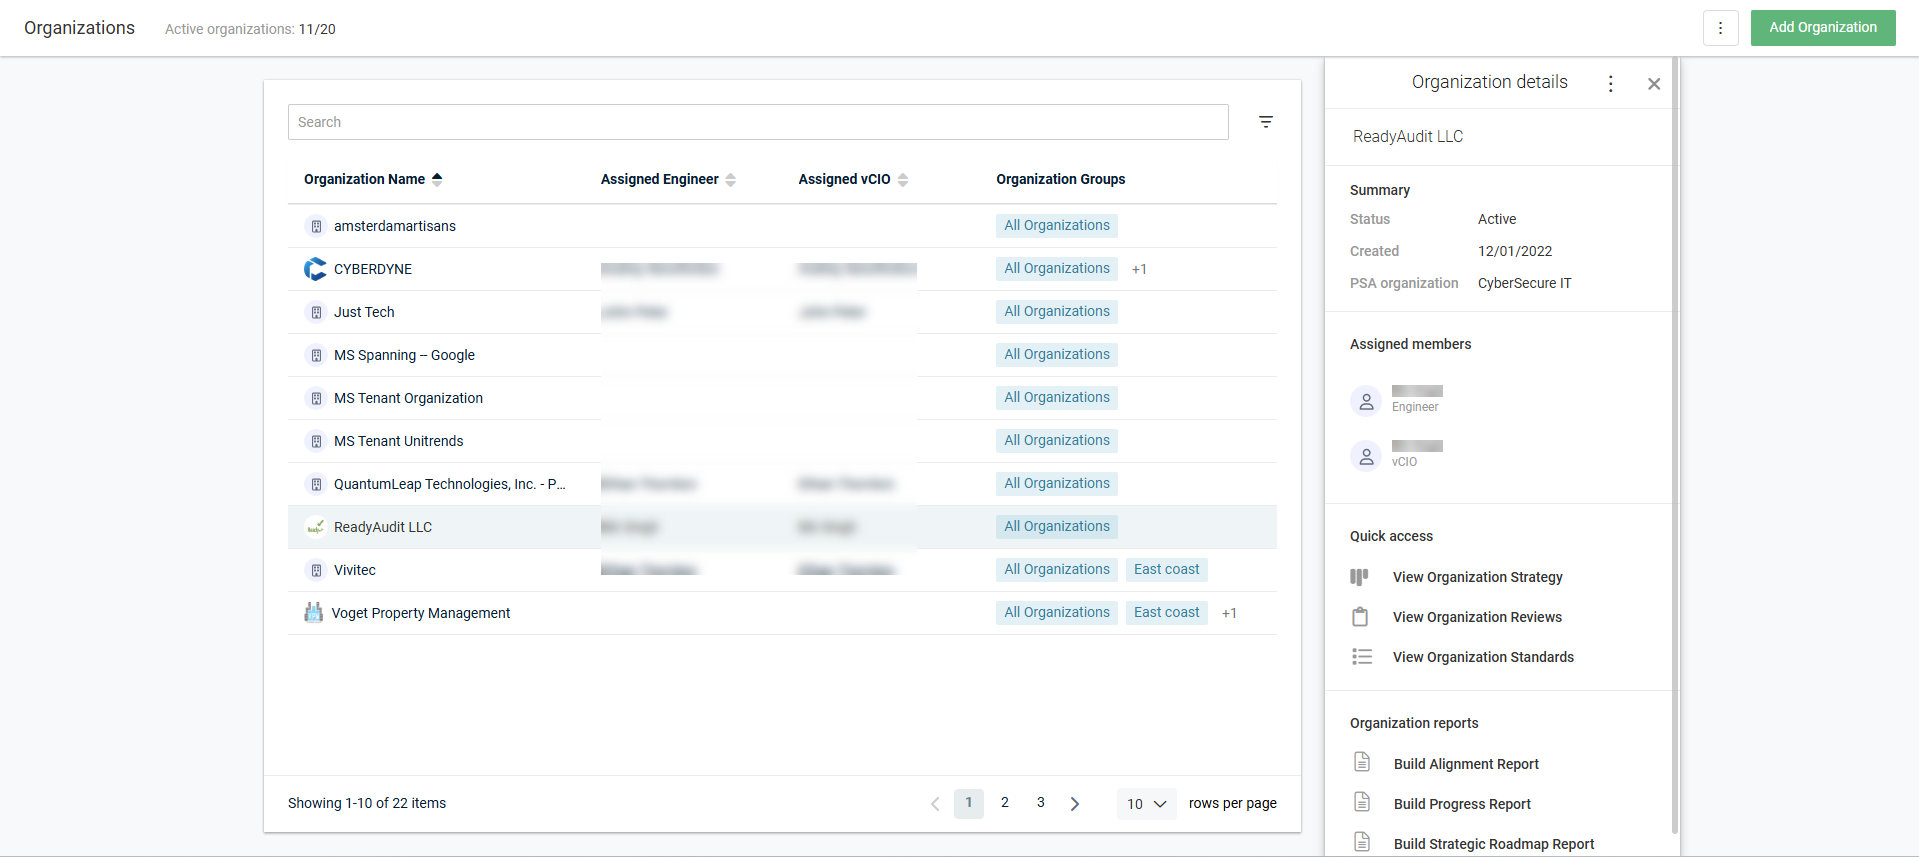Open the page header three-dot menu
The width and height of the screenshot is (1919, 857).
pyautogui.click(x=1720, y=28)
